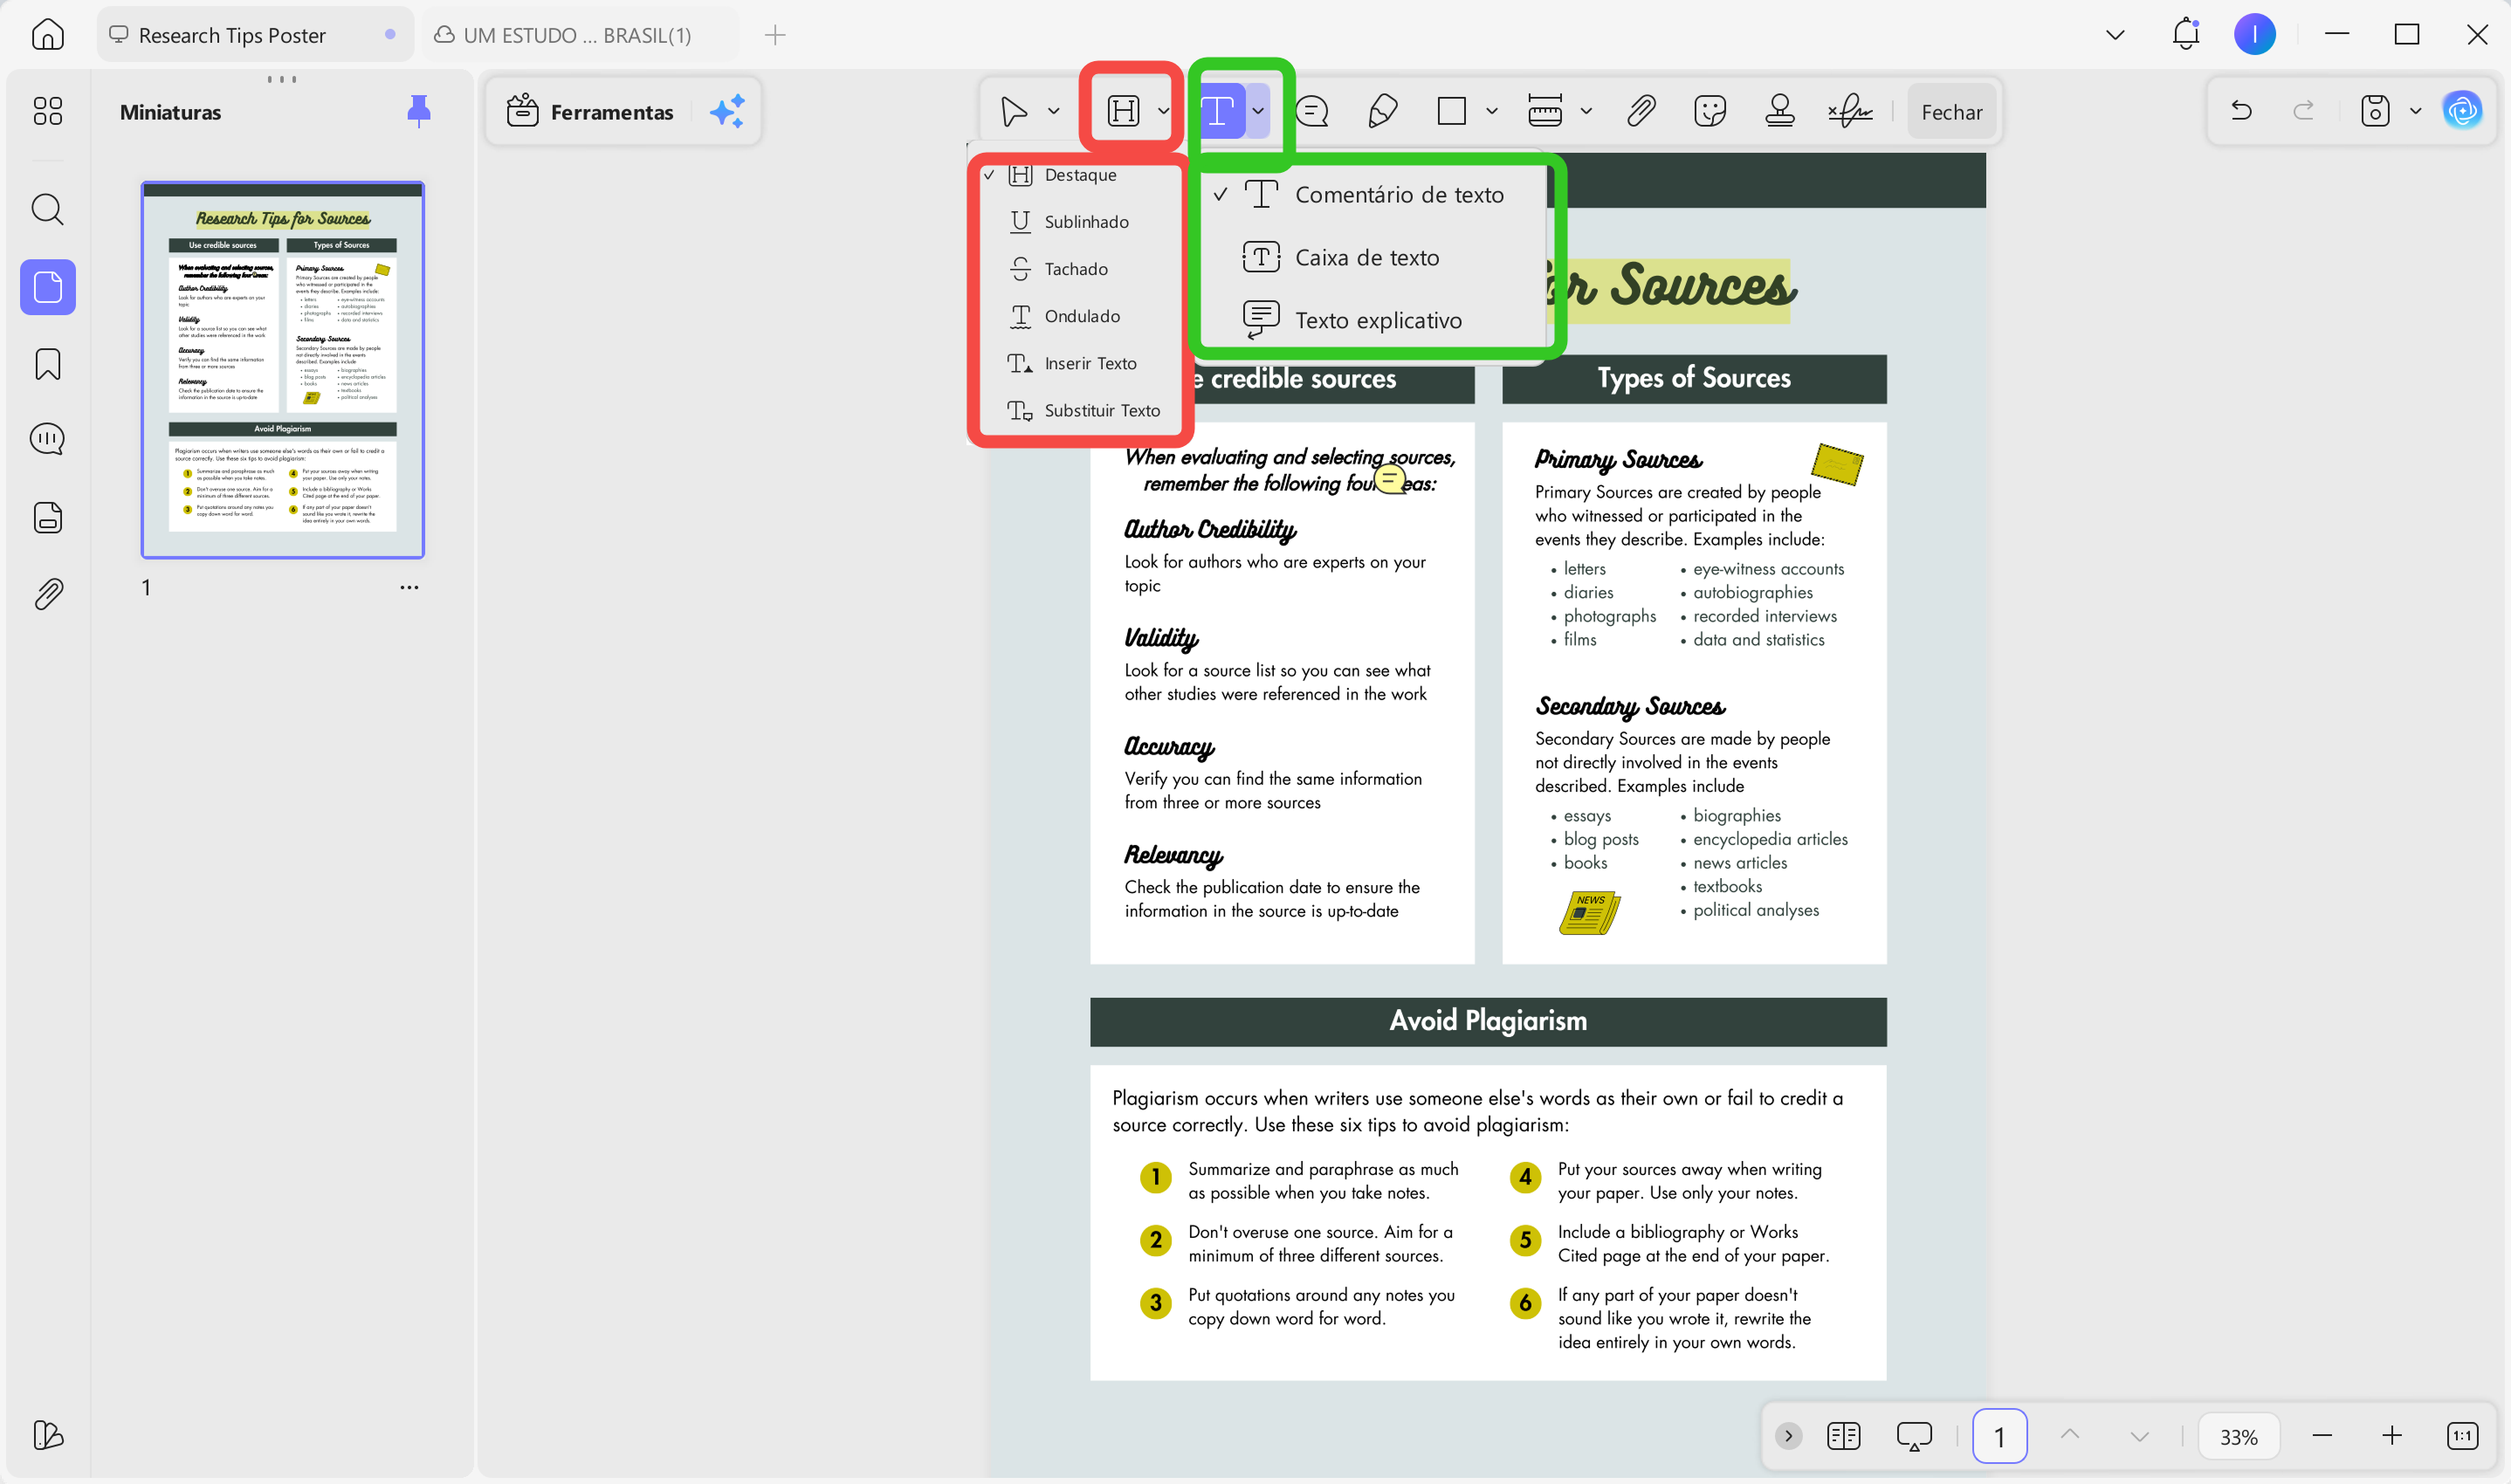Go to previous page arrow
The width and height of the screenshot is (2511, 1484).
pyautogui.click(x=2070, y=1436)
